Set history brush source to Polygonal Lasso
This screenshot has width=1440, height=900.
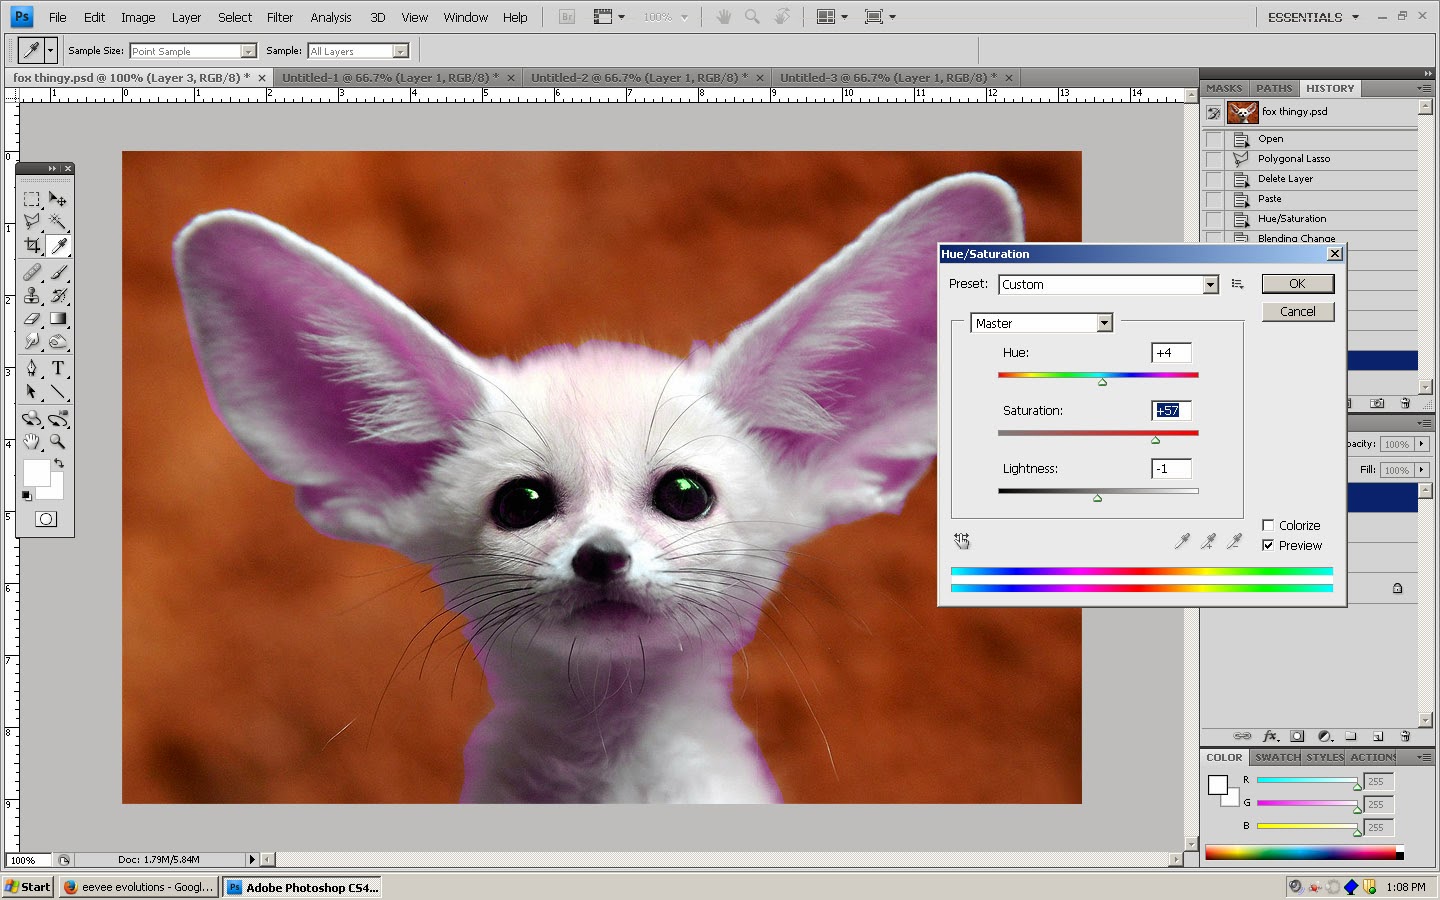(1213, 159)
